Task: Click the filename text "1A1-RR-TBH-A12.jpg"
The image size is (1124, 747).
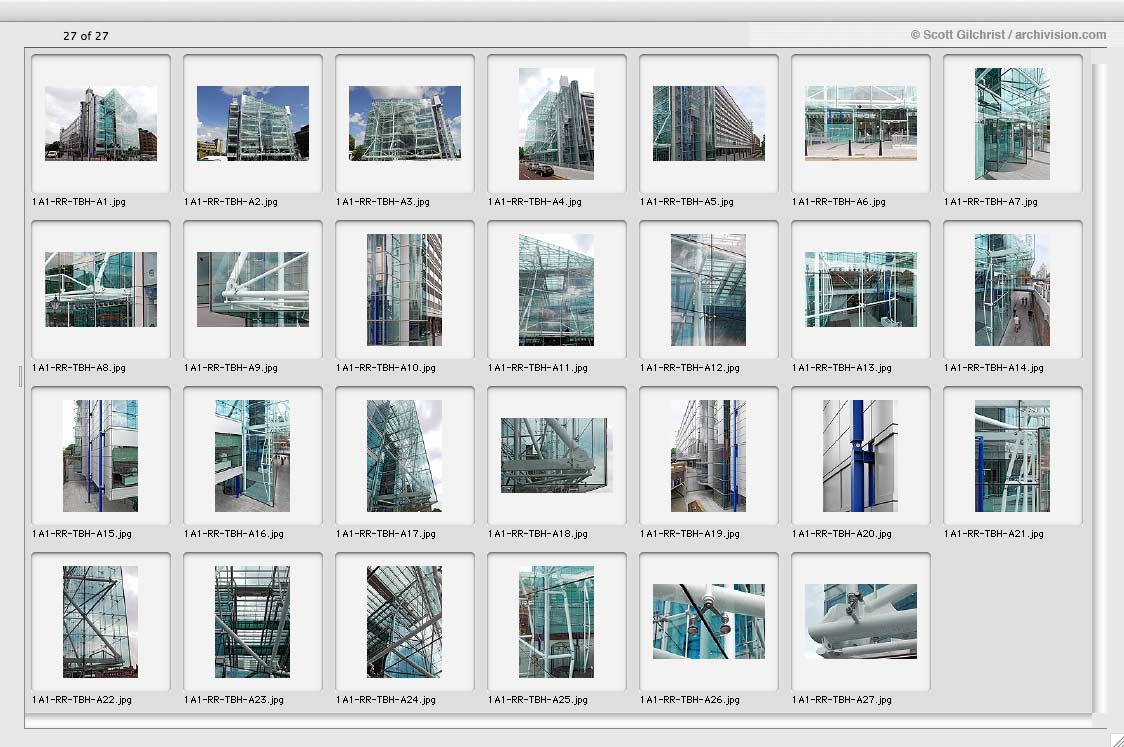Action: [x=690, y=368]
